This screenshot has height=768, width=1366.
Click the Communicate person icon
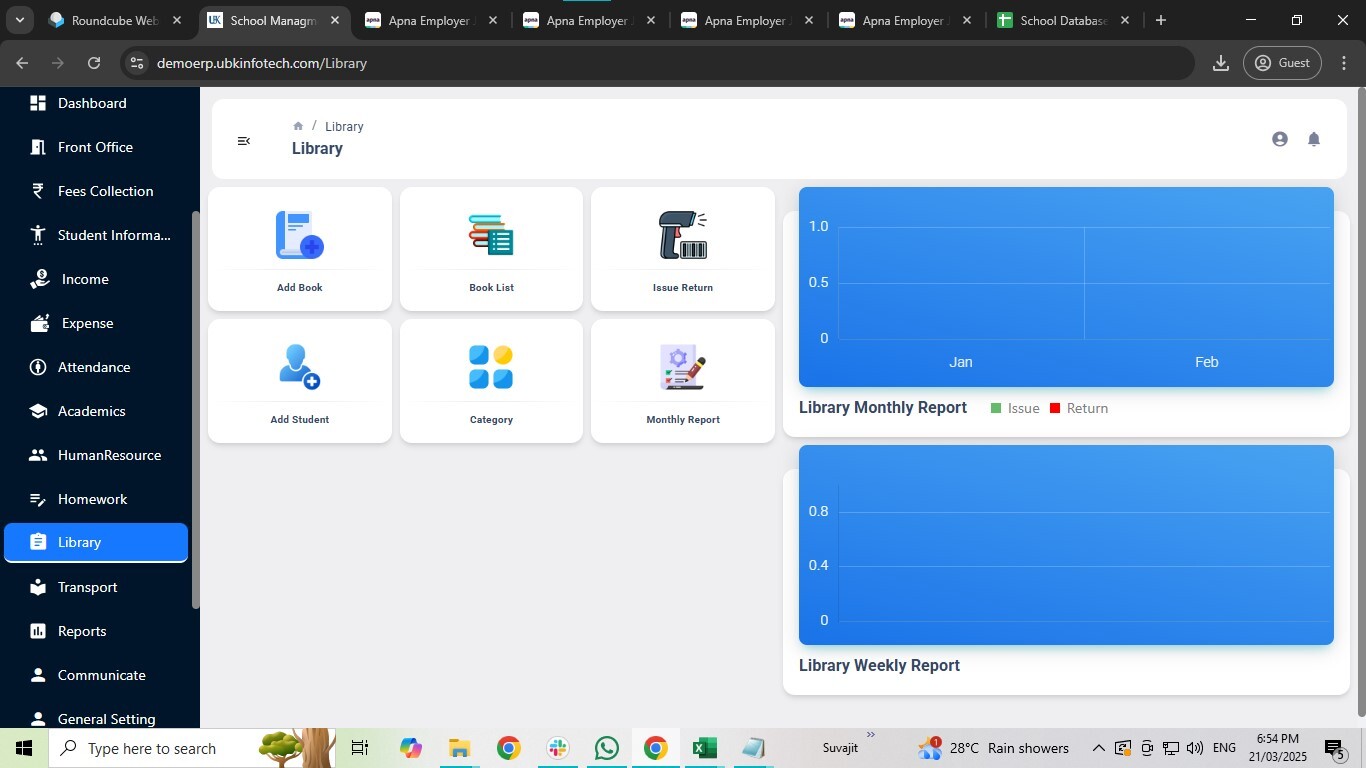coord(38,675)
